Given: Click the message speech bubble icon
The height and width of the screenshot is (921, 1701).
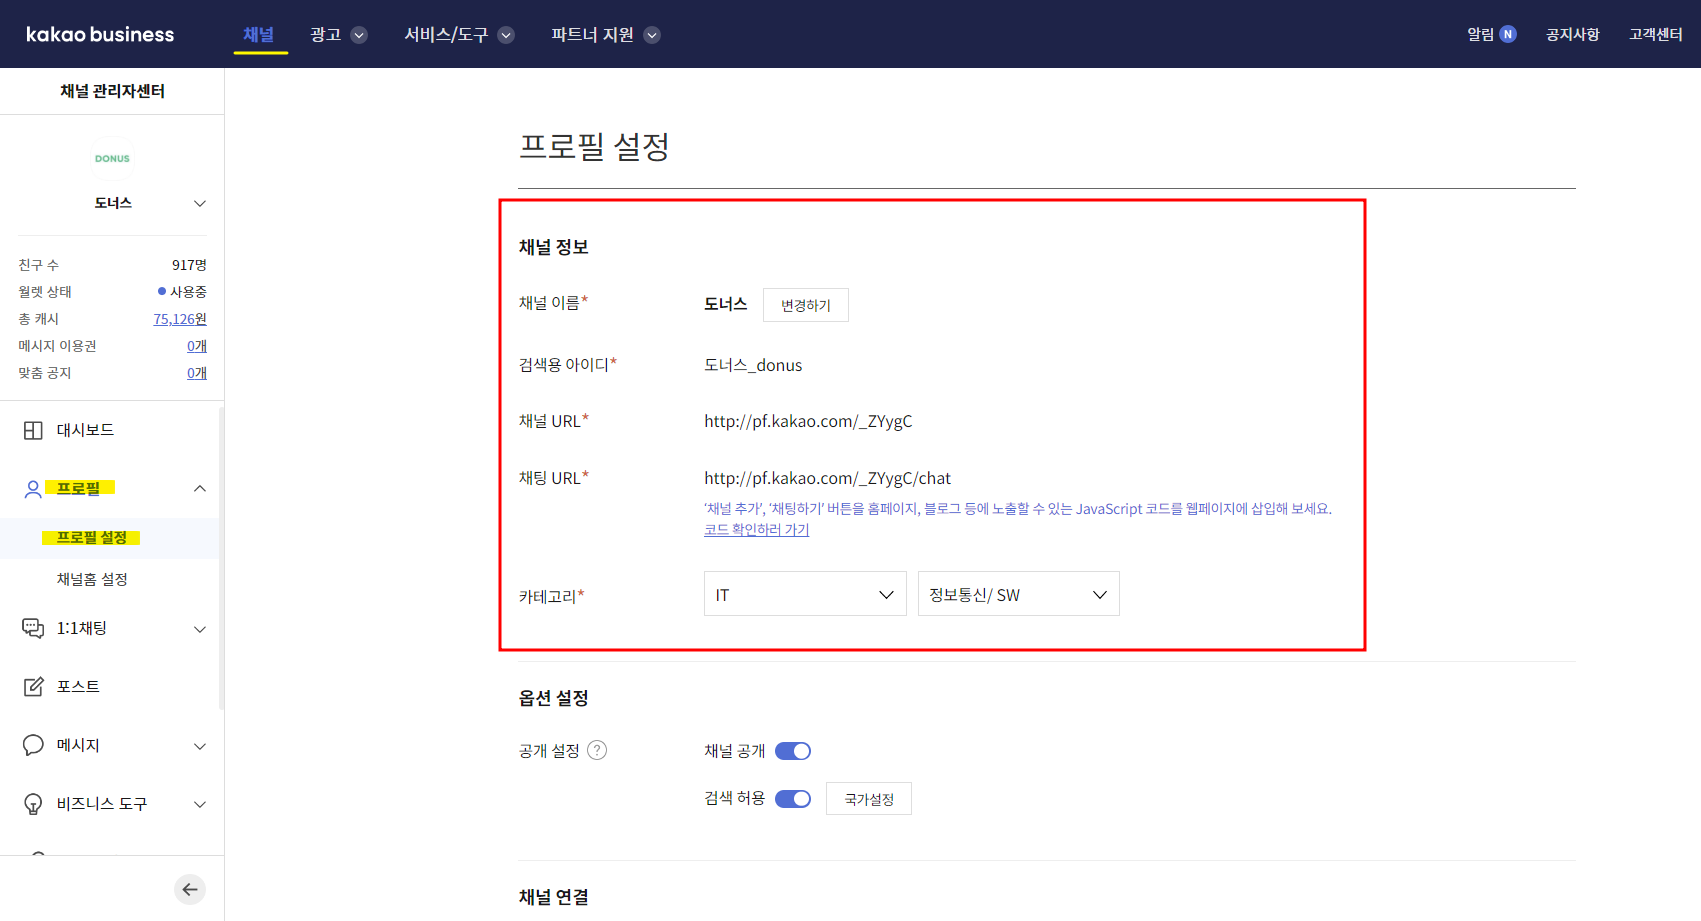Looking at the screenshot, I should point(33,745).
